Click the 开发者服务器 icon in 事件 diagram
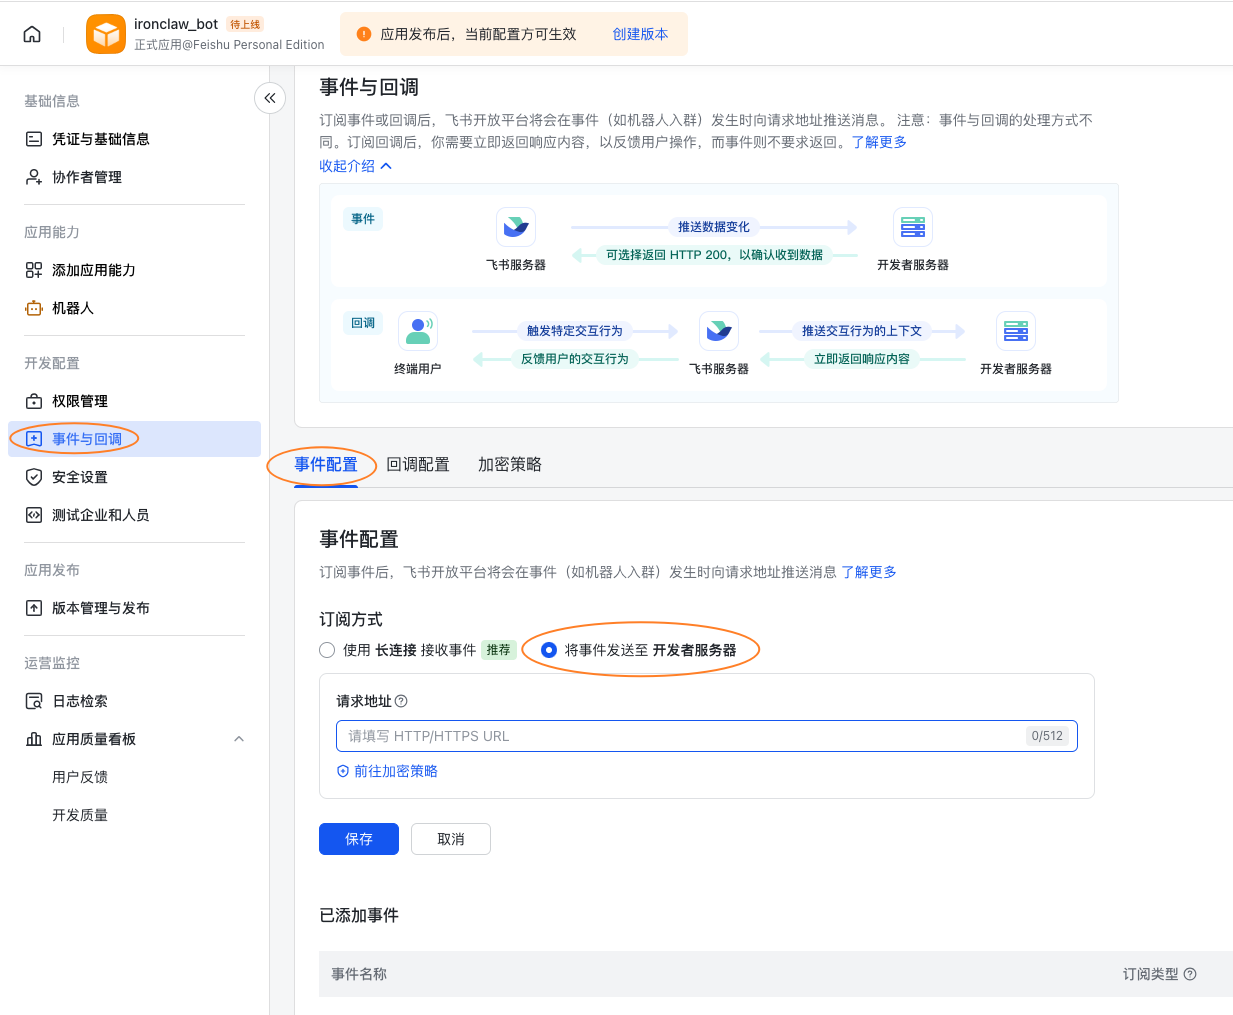 pyautogui.click(x=913, y=227)
